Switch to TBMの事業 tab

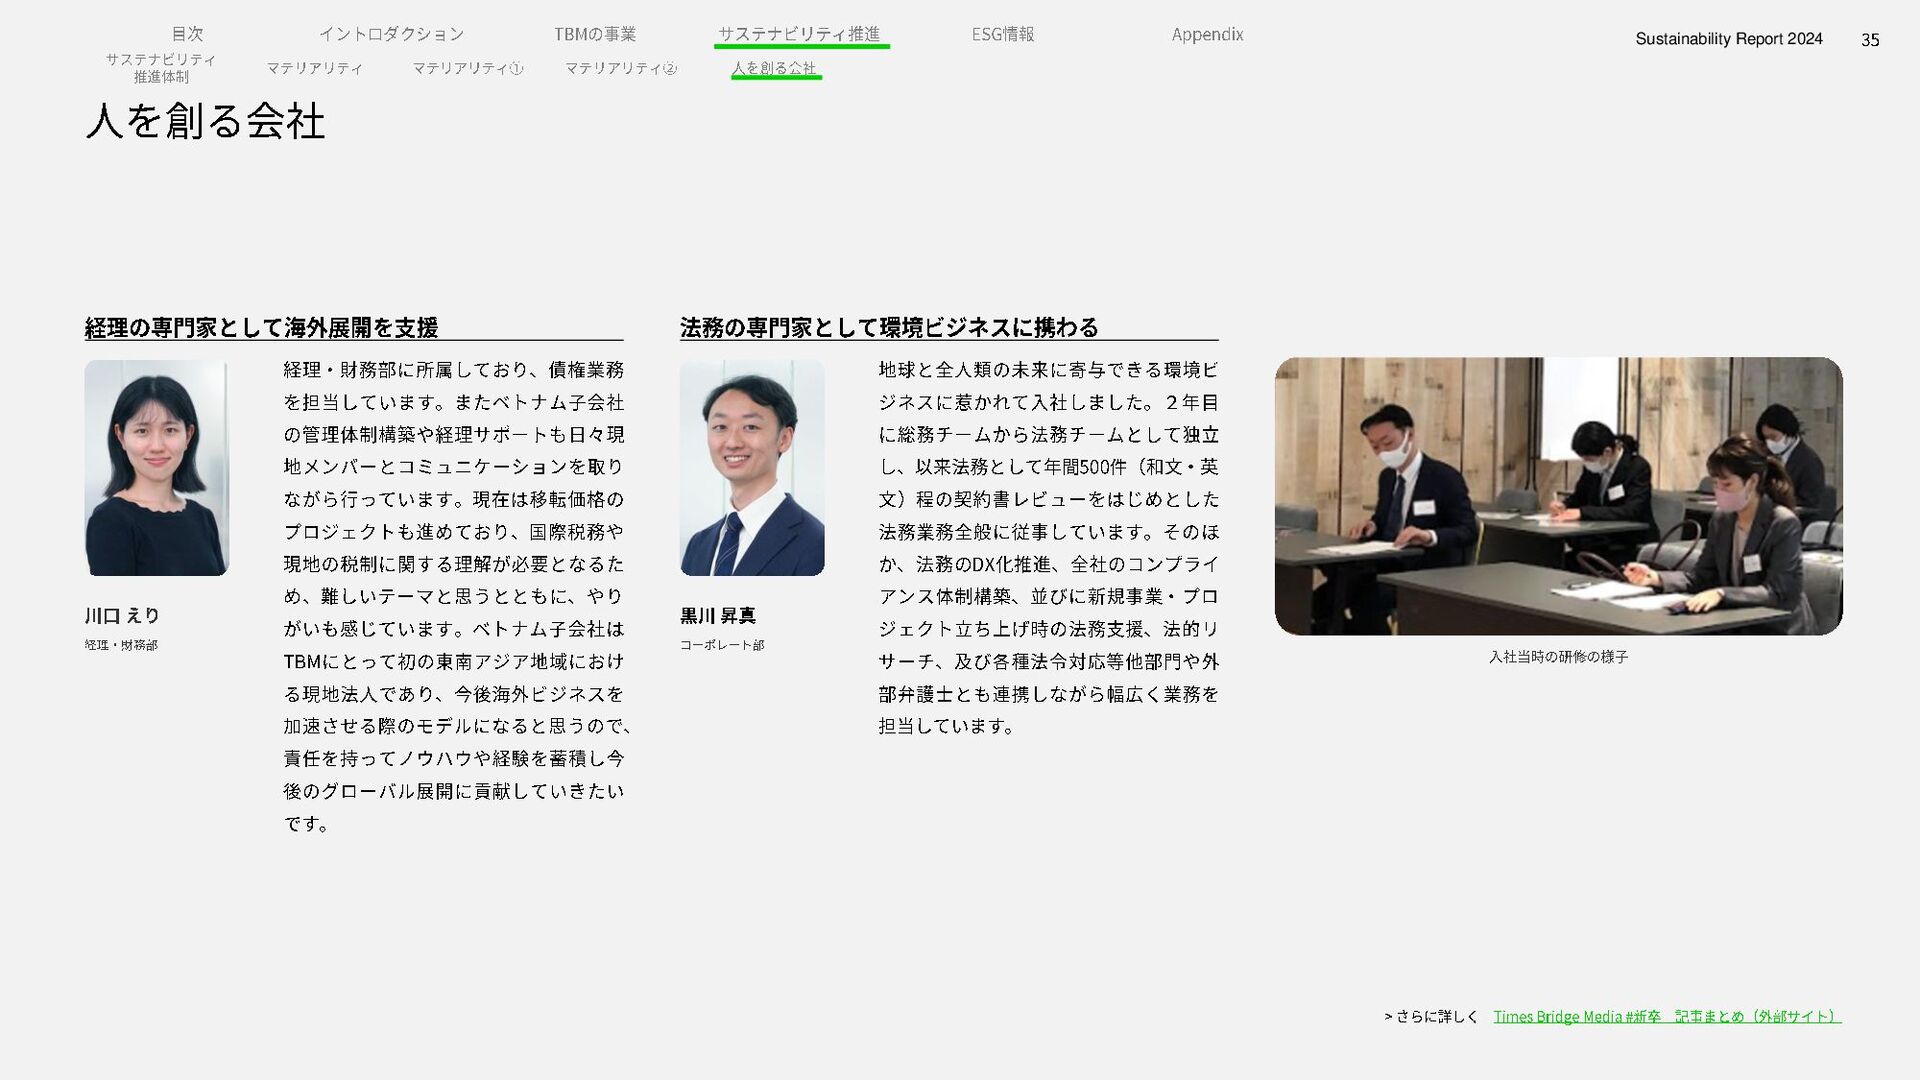tap(594, 34)
